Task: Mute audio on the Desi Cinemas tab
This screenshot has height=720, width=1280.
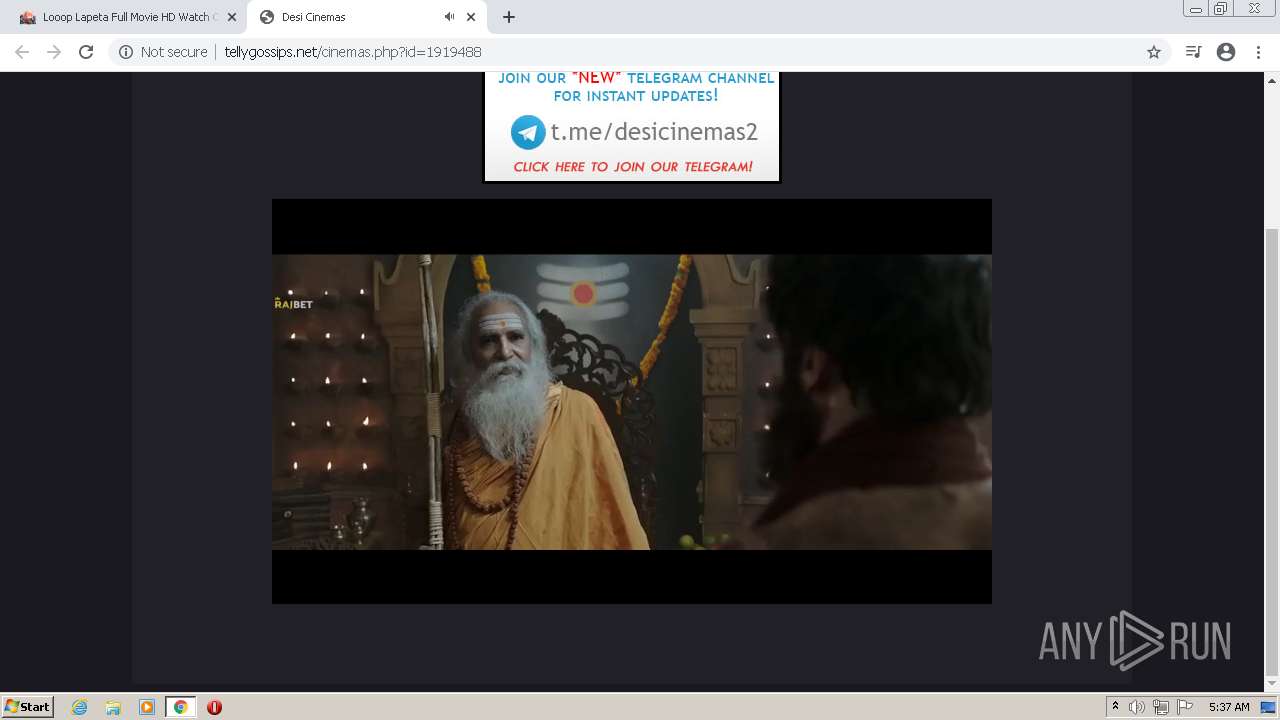Action: tap(449, 17)
